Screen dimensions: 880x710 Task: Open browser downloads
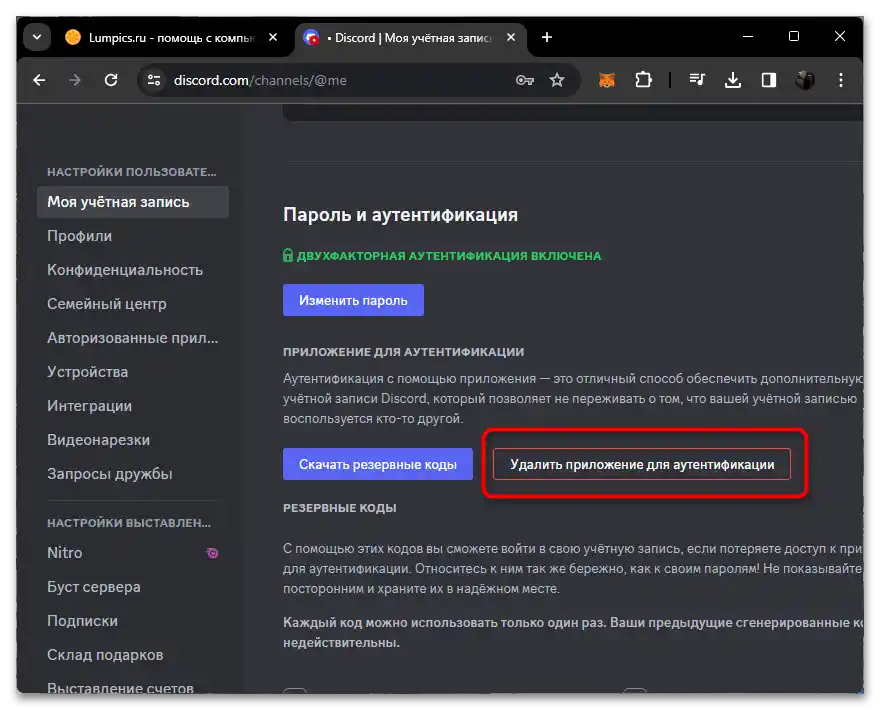(732, 80)
